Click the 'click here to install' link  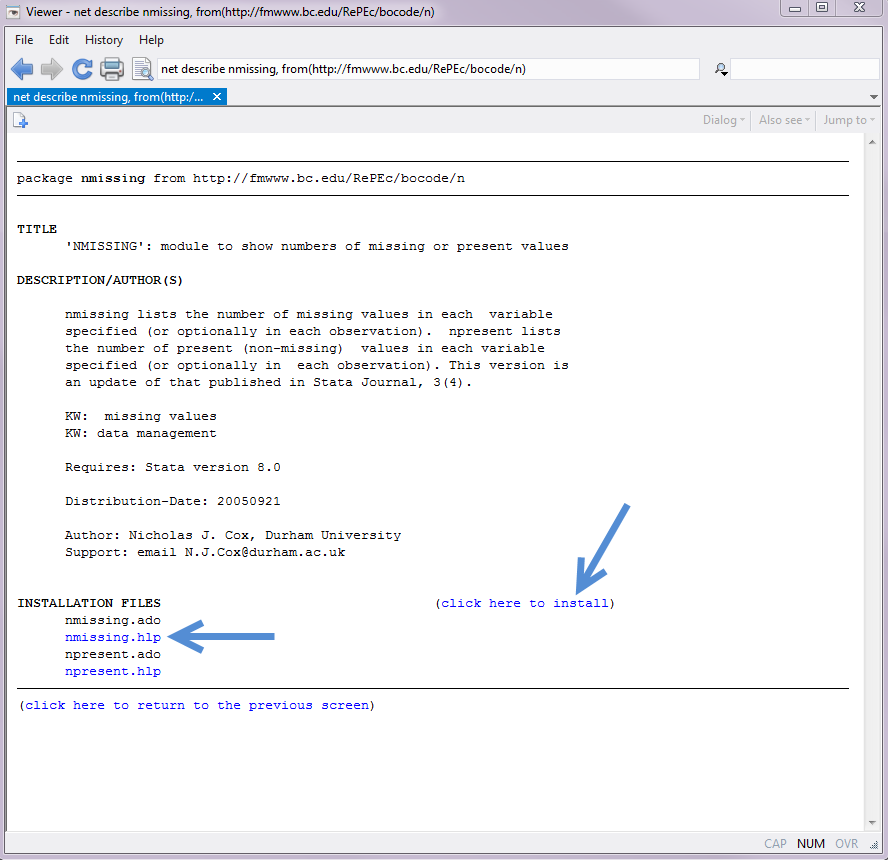pos(524,603)
